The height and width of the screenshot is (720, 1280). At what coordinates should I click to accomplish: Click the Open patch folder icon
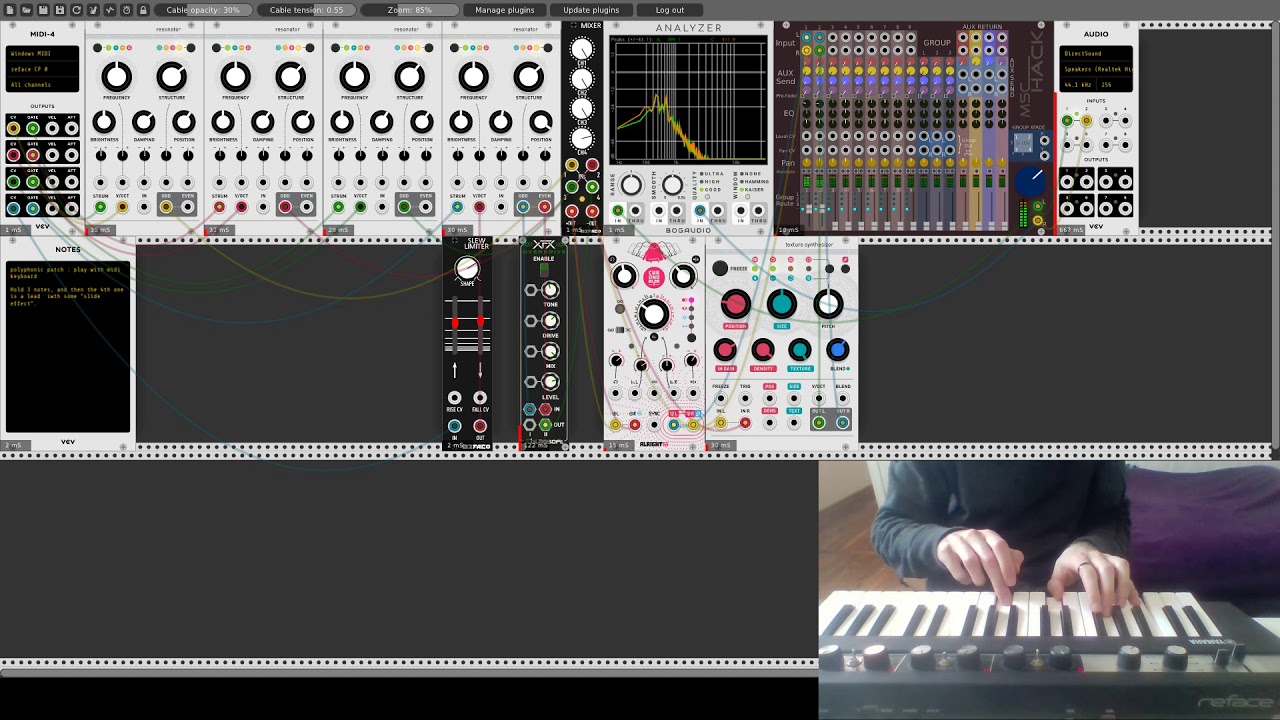click(x=26, y=10)
